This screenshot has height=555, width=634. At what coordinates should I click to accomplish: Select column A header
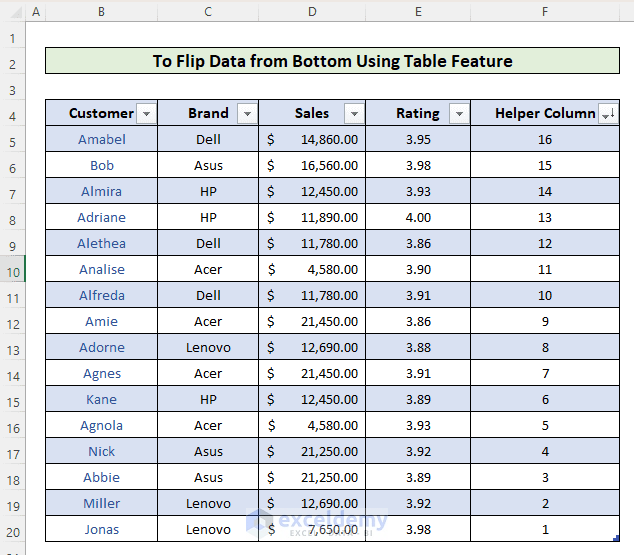36,12
